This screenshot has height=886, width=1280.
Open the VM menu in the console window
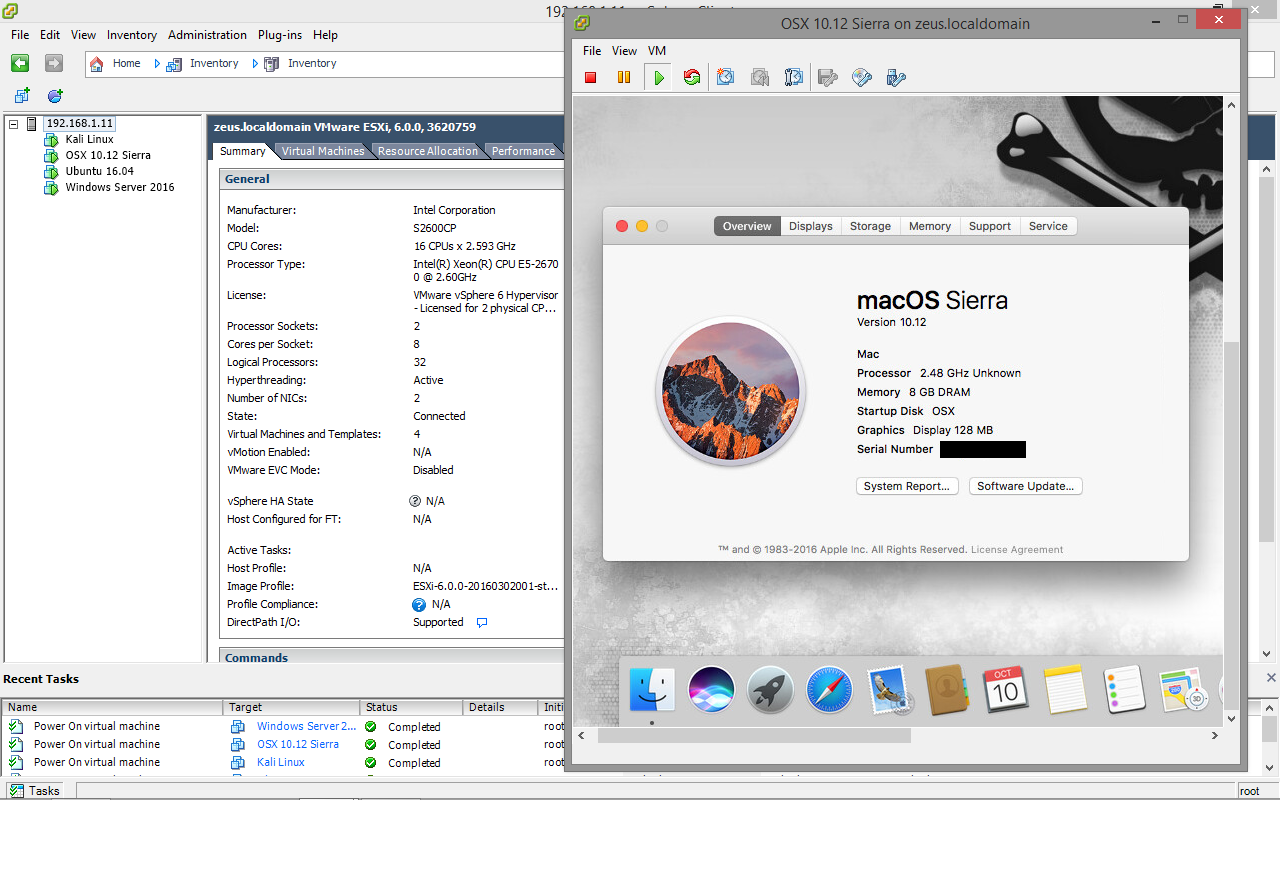(657, 51)
